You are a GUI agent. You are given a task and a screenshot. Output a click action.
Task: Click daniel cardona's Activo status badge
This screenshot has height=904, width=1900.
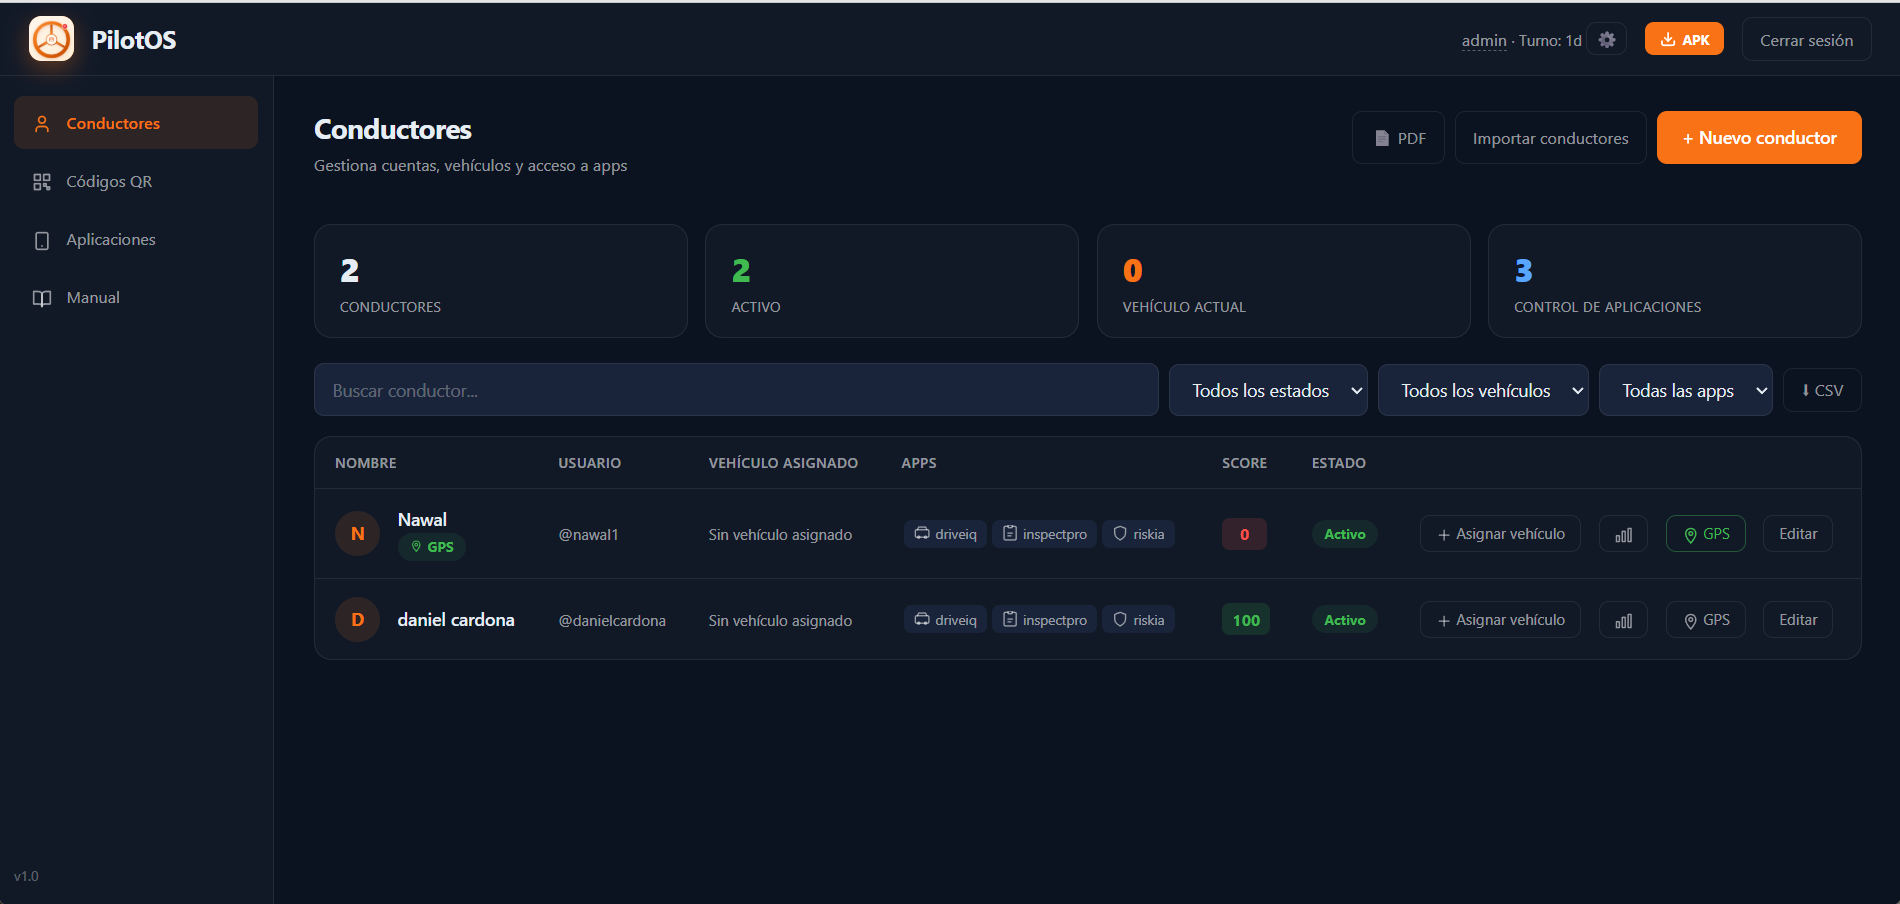(x=1344, y=620)
